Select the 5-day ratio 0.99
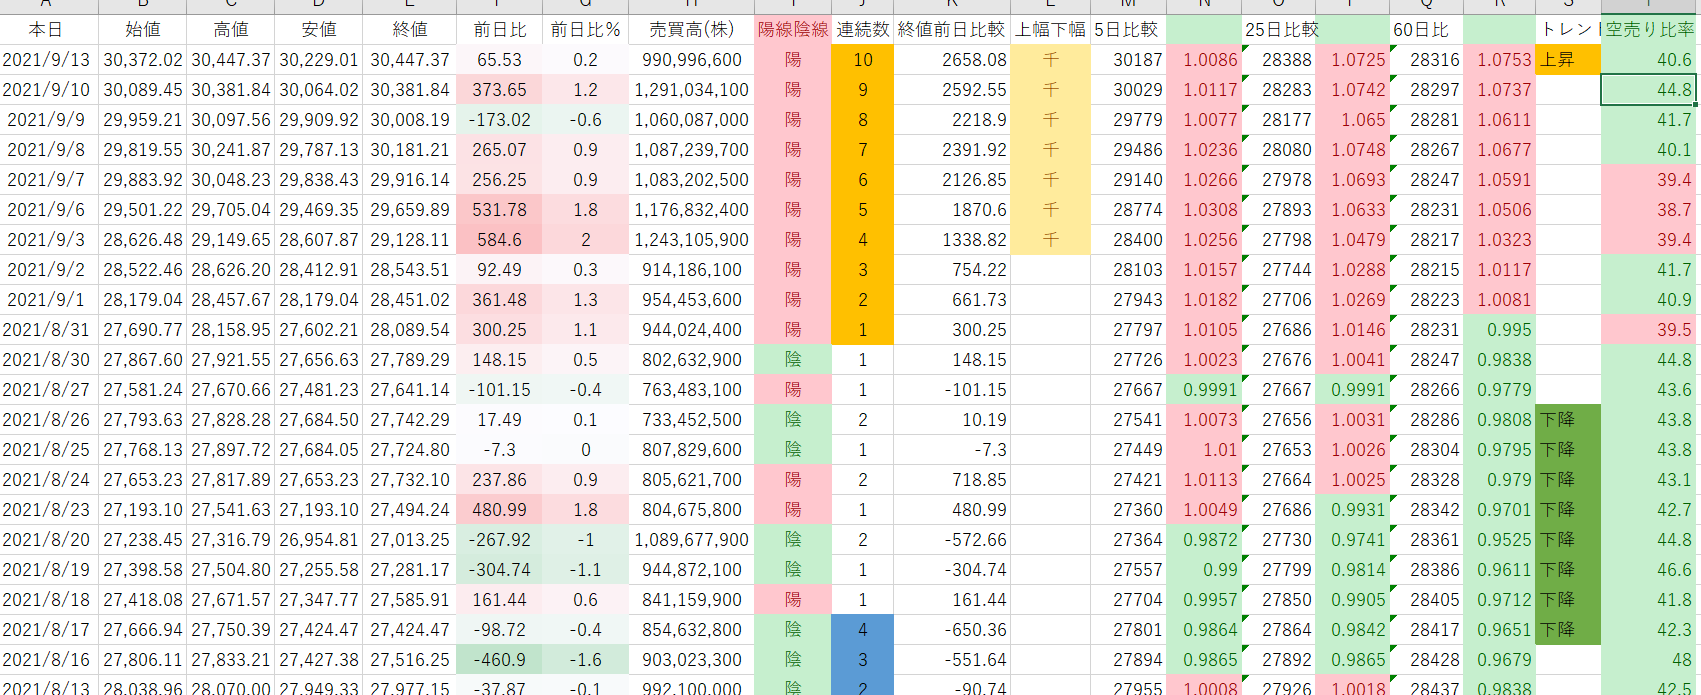 pyautogui.click(x=1204, y=570)
